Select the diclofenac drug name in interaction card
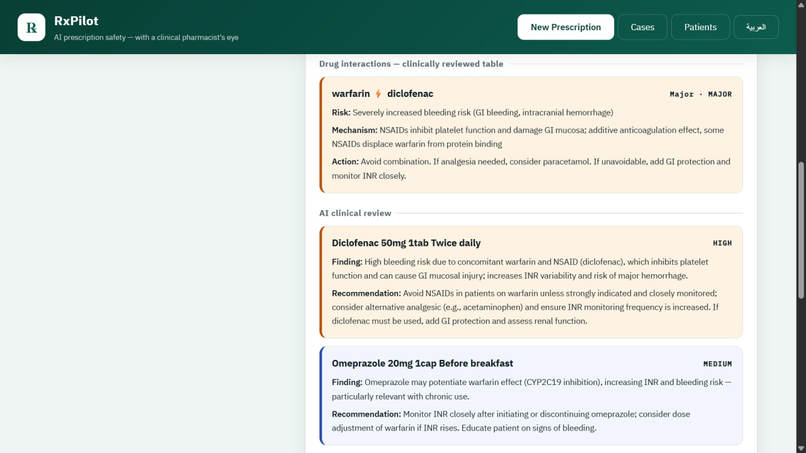This screenshot has height=453, width=806. tap(410, 94)
